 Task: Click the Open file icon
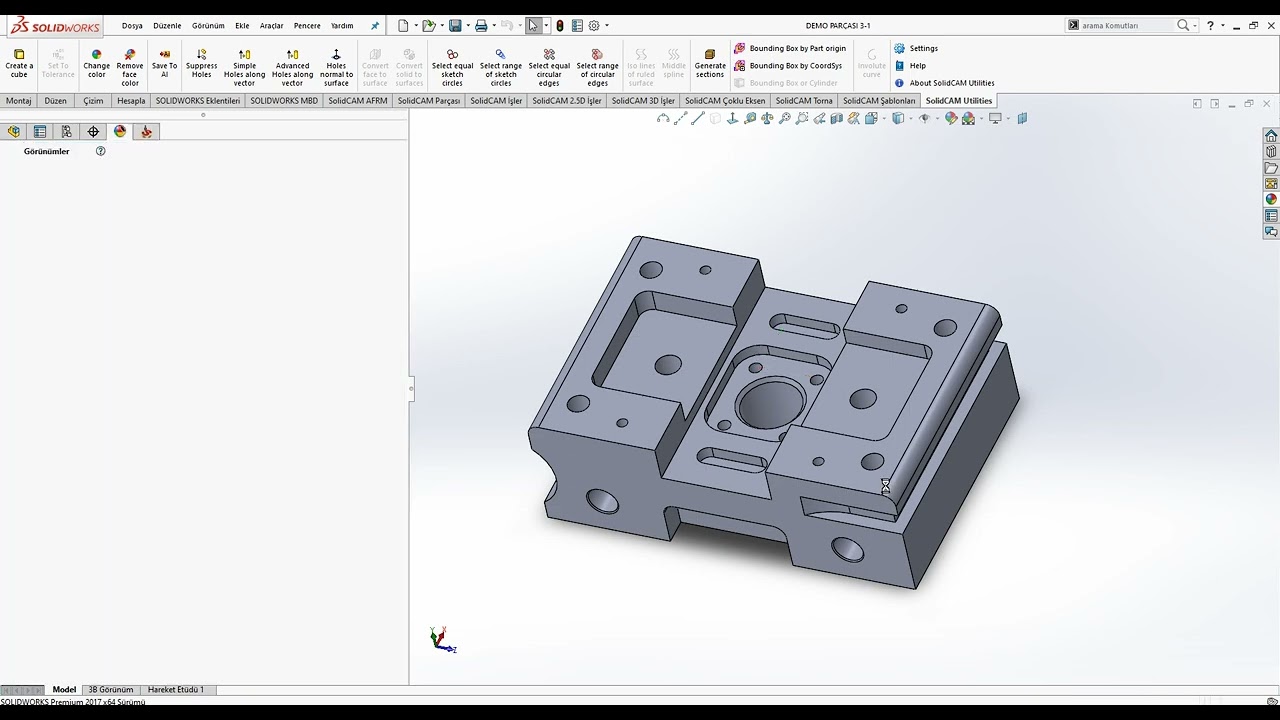tap(428, 26)
